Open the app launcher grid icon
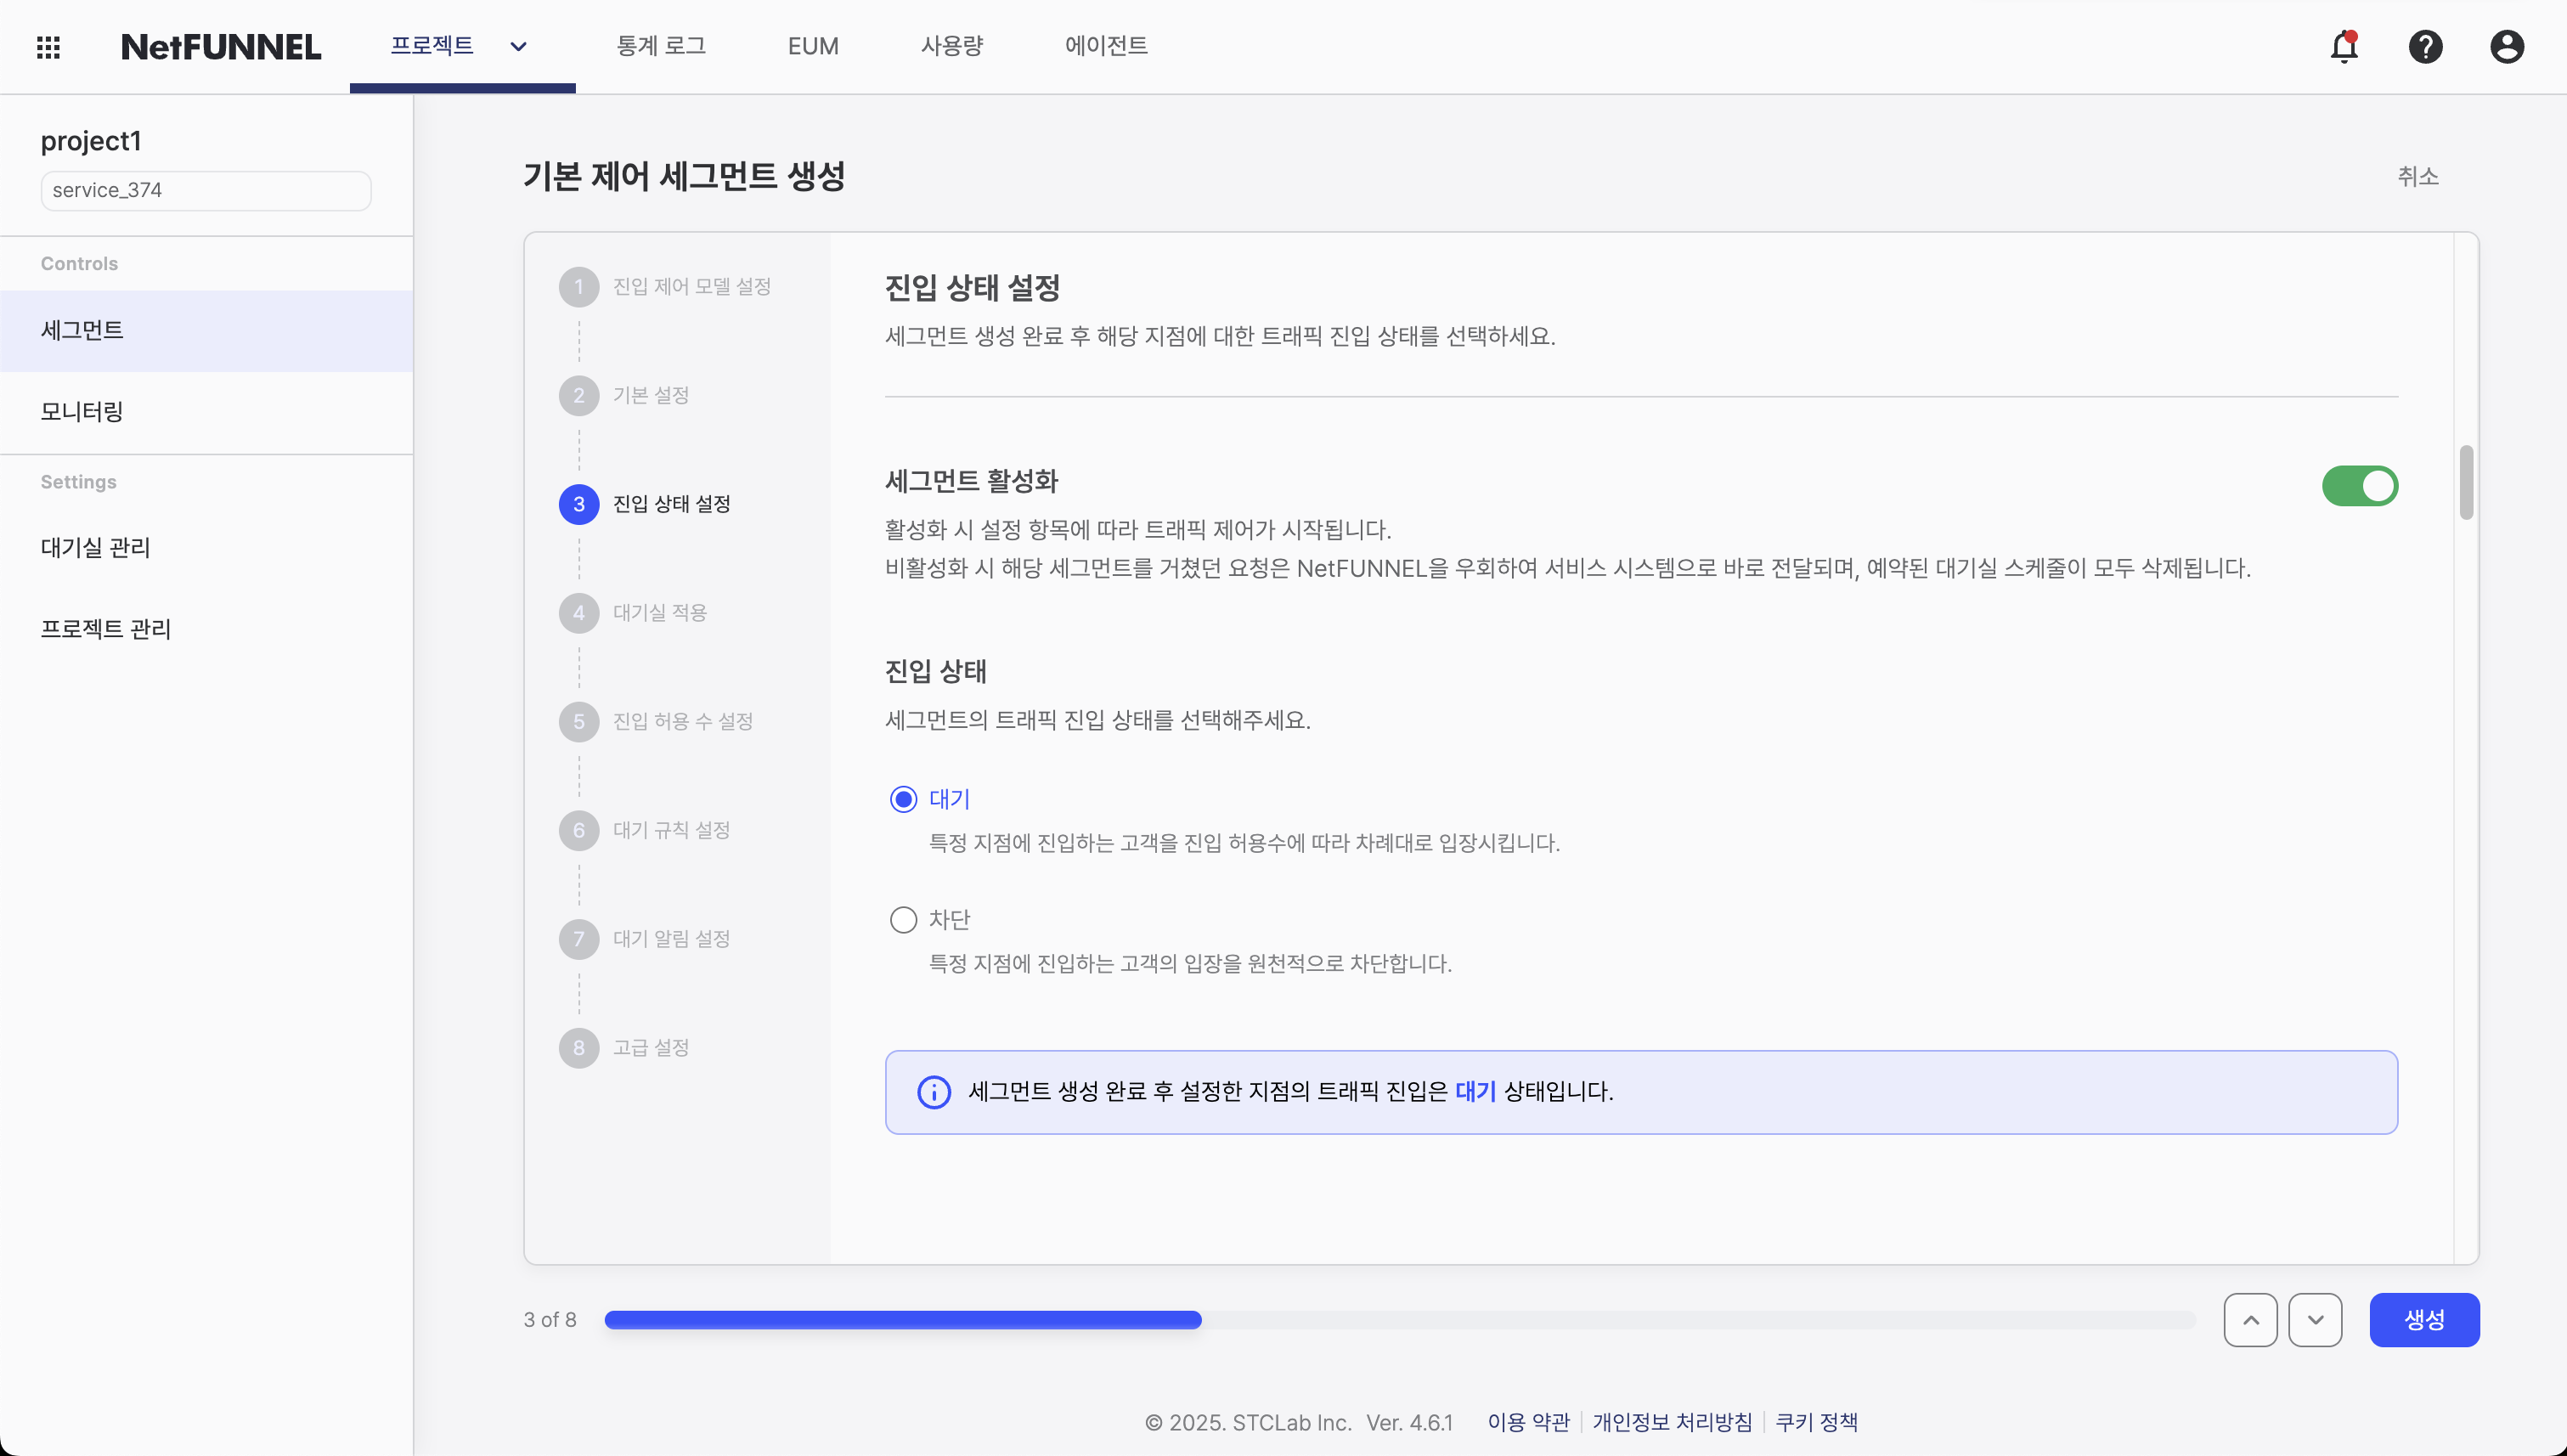The height and width of the screenshot is (1456, 2567). coord(47,46)
